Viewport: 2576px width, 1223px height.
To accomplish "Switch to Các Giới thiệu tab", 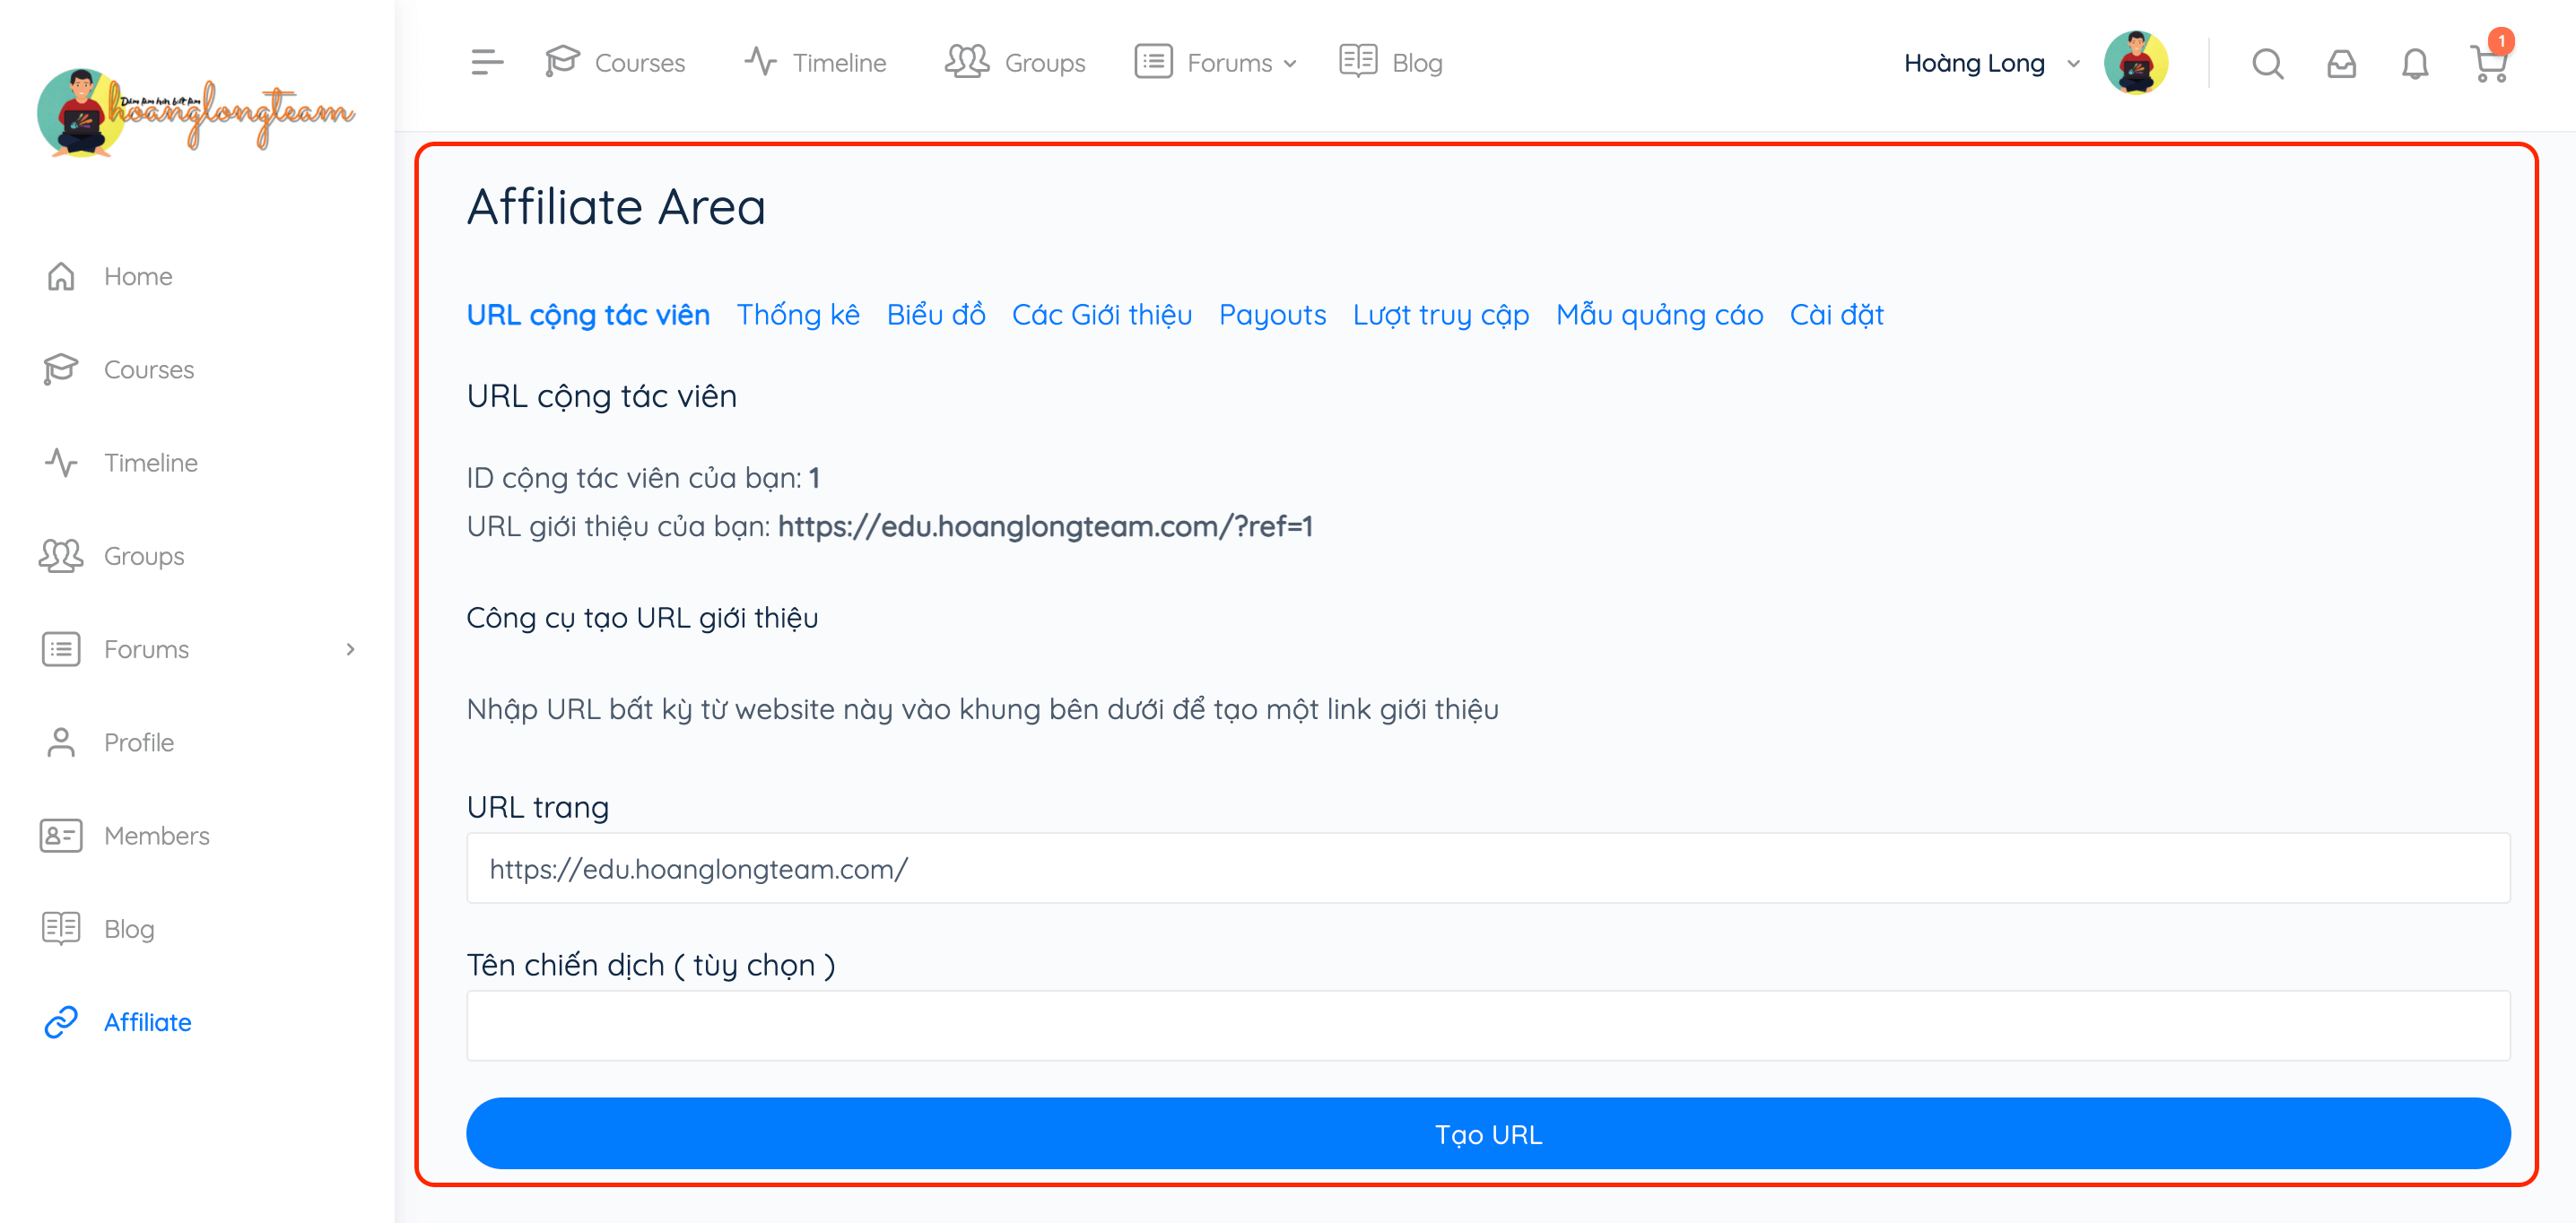I will (1102, 315).
